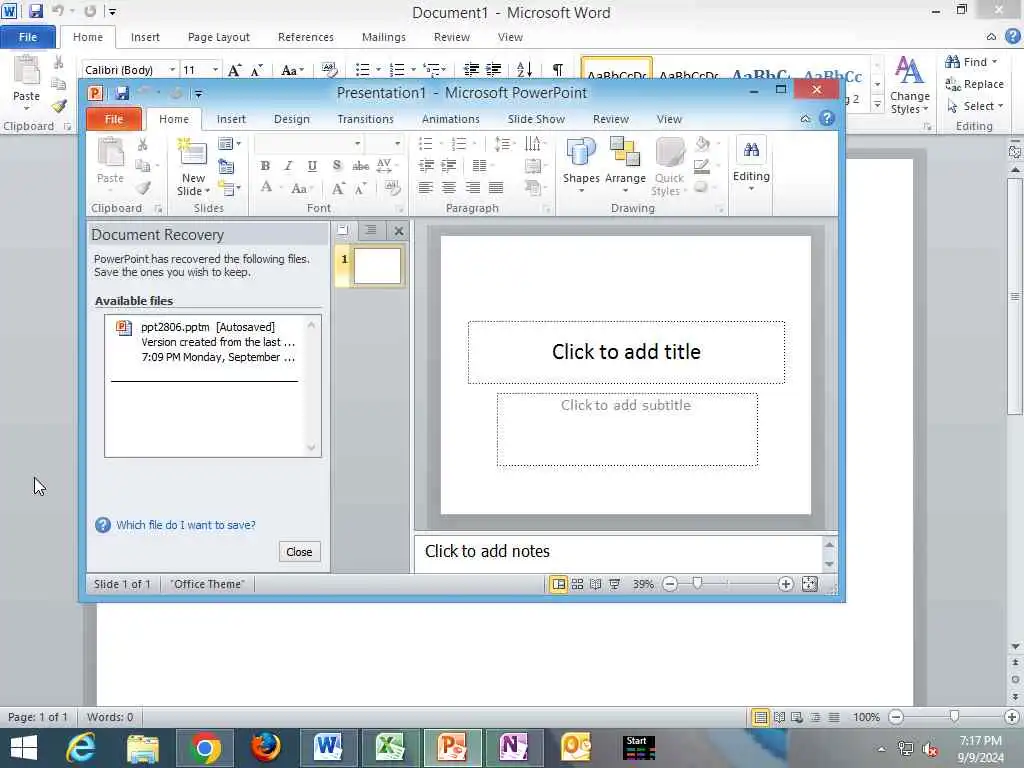1024x768 pixels.
Task: Click Word Format Painter brush icon
Action: tap(59, 106)
